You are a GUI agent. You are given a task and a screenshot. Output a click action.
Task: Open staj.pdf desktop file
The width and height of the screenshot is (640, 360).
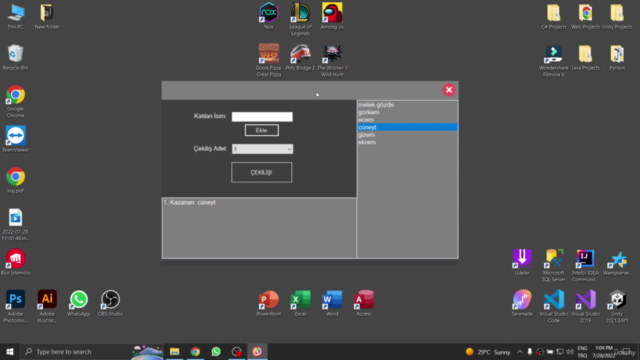click(16, 180)
